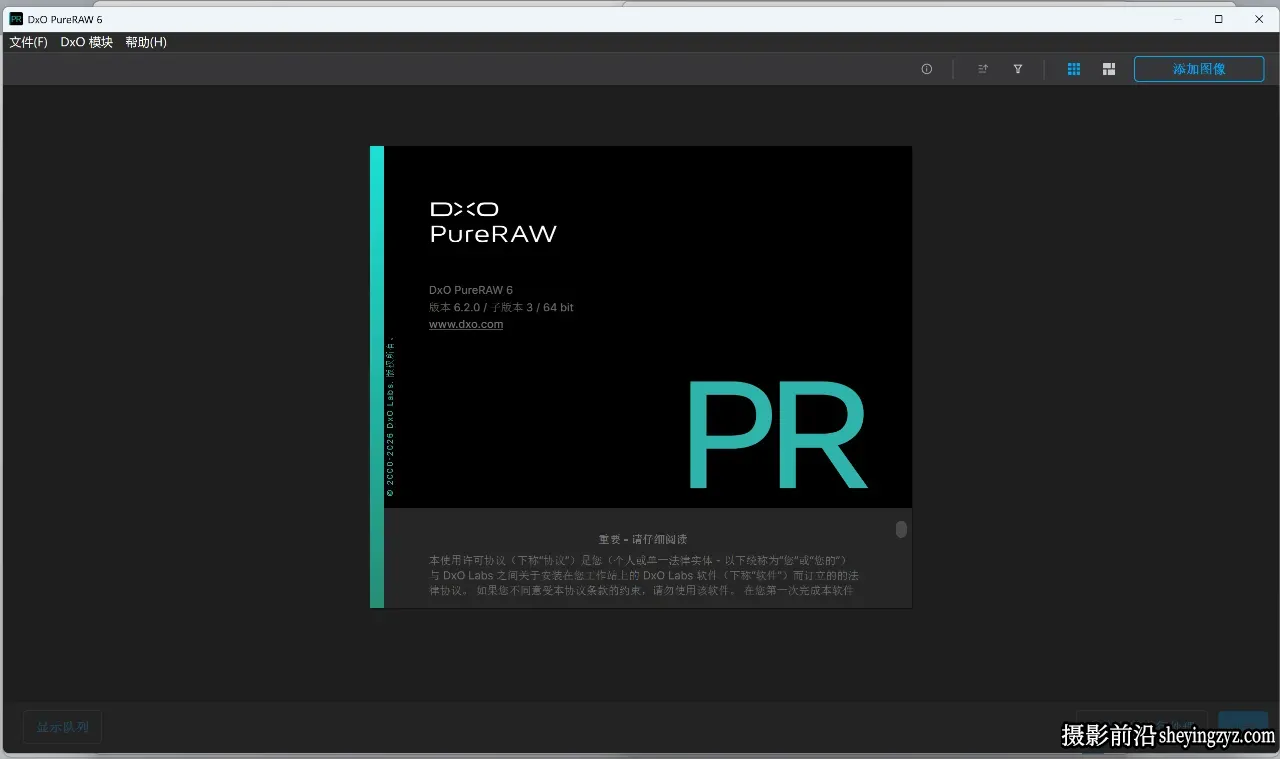Click the 显示队列 button
This screenshot has height=759, width=1280.
pyautogui.click(x=63, y=727)
